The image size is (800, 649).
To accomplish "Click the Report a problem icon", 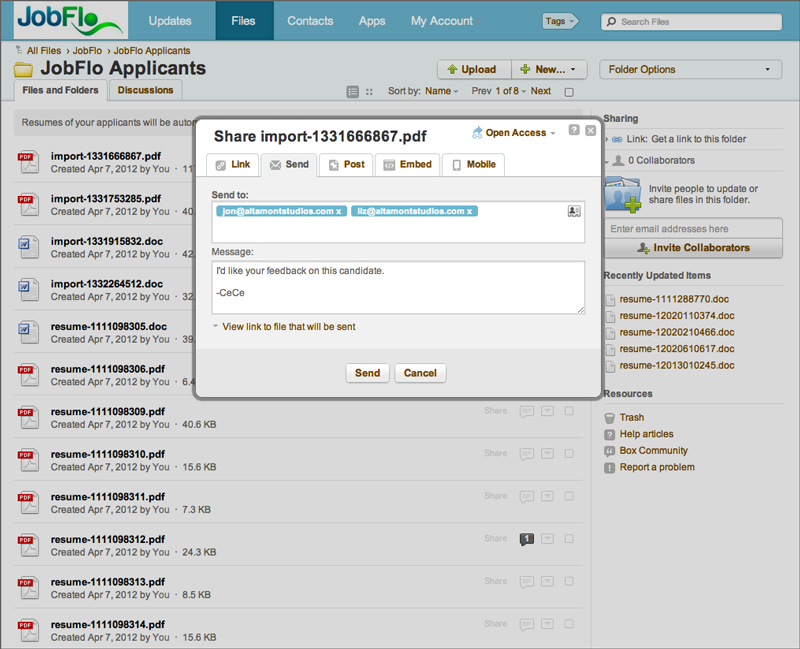I will click(x=609, y=468).
